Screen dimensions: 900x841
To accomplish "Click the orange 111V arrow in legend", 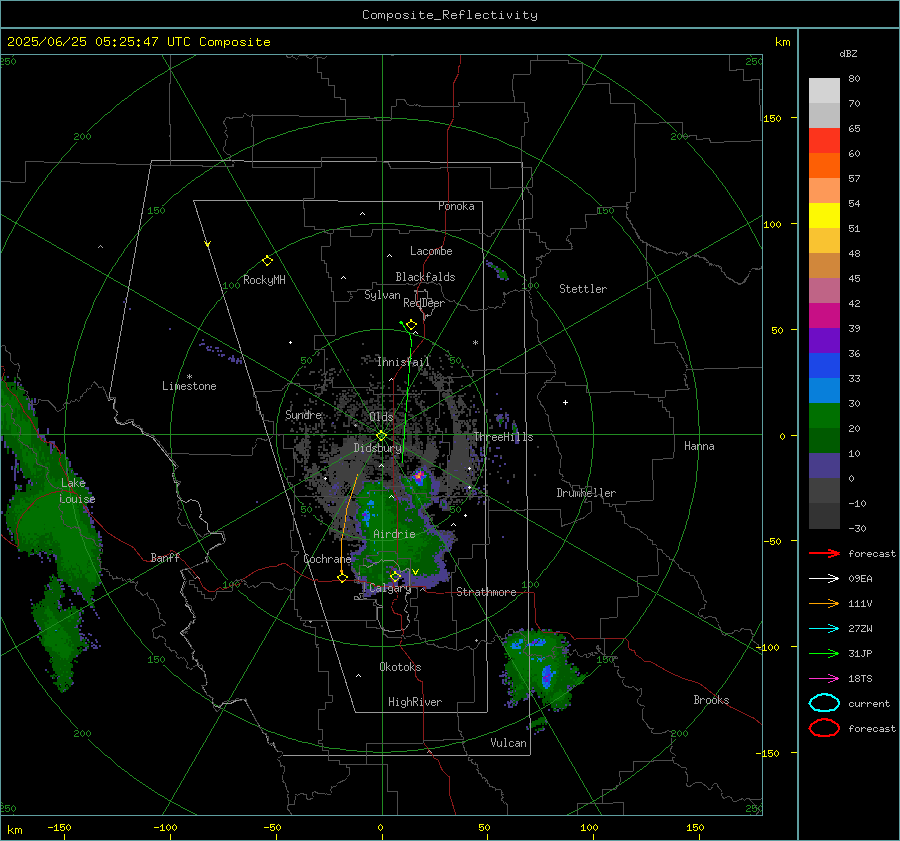I will tap(824, 603).
